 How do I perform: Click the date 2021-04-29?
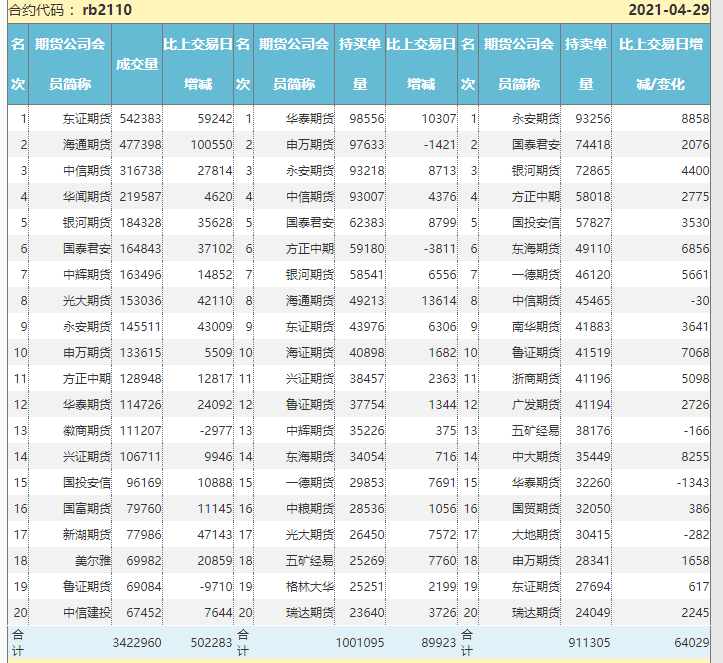(669, 10)
